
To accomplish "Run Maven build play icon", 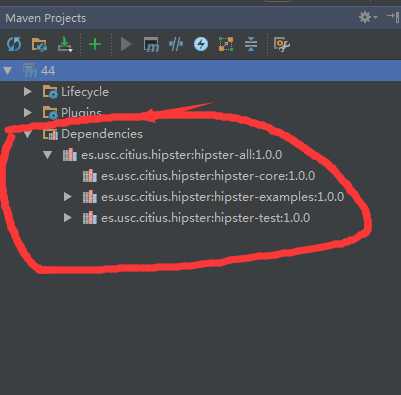I will (x=126, y=44).
